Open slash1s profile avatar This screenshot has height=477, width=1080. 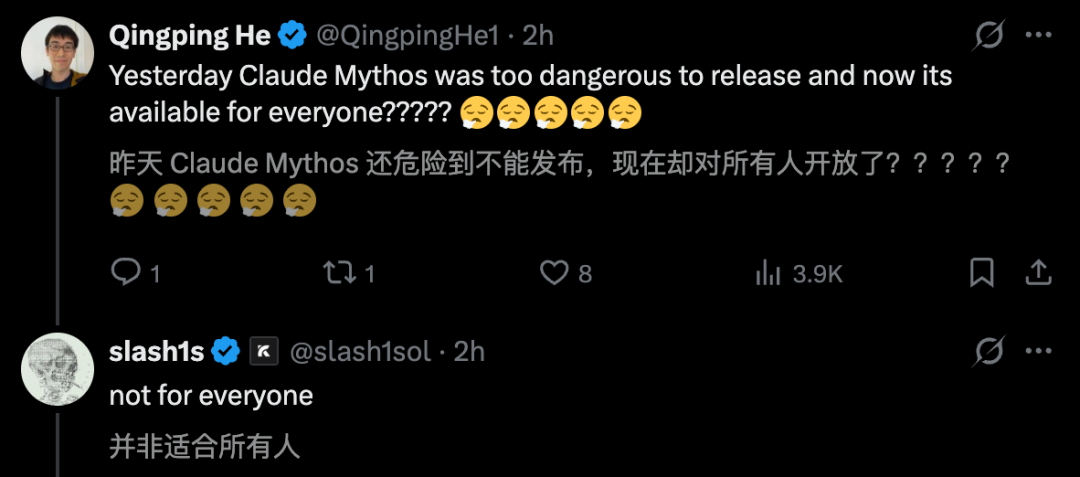(57, 368)
